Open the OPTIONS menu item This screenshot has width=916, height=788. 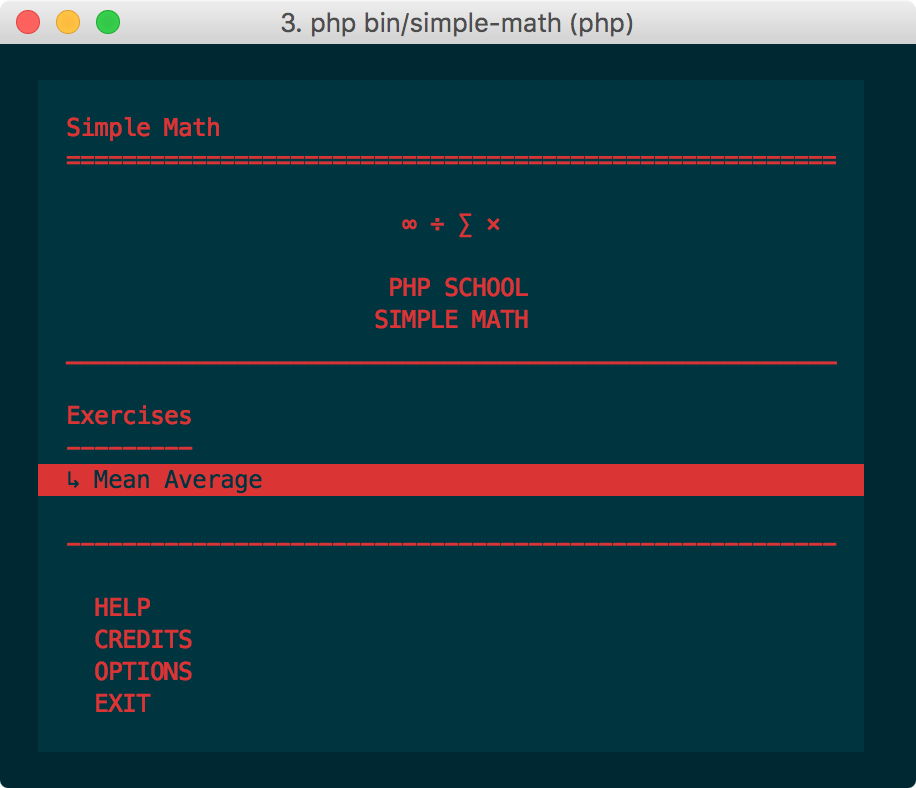point(144,672)
